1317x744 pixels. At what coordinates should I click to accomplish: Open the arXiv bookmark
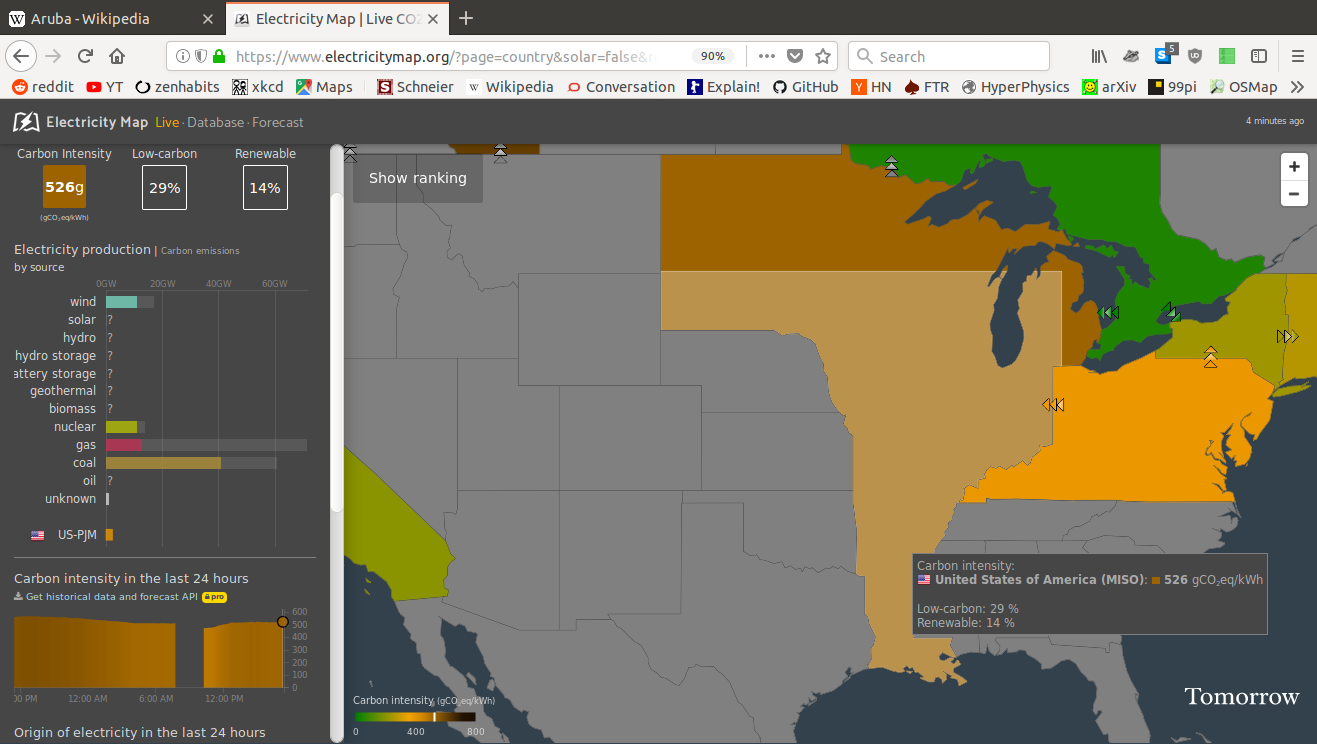[1109, 87]
